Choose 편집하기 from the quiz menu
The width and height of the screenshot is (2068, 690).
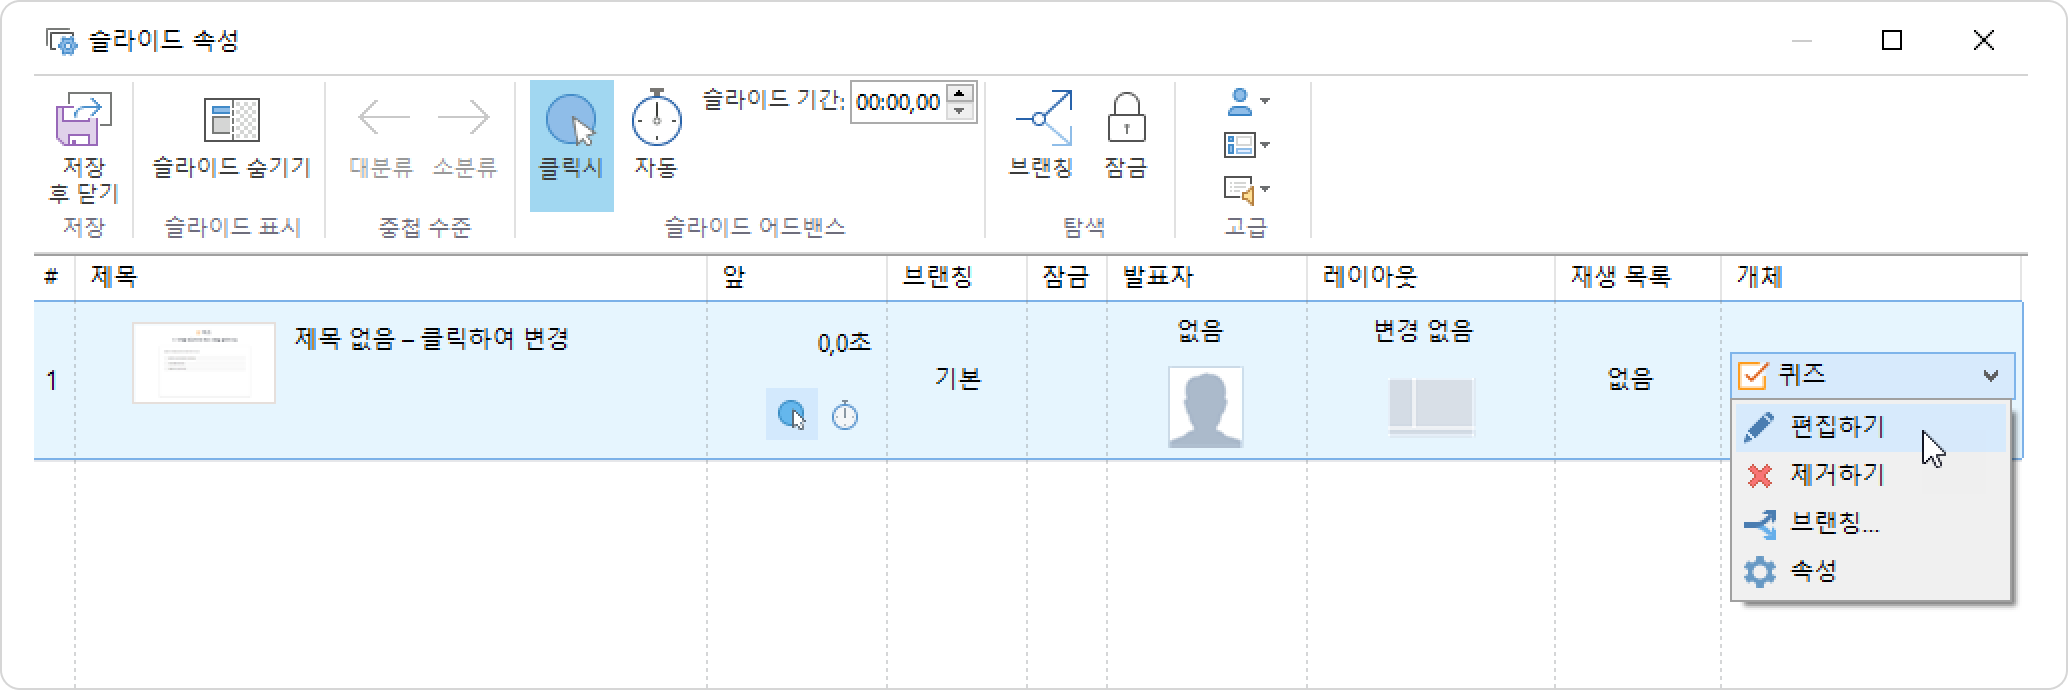[1836, 427]
